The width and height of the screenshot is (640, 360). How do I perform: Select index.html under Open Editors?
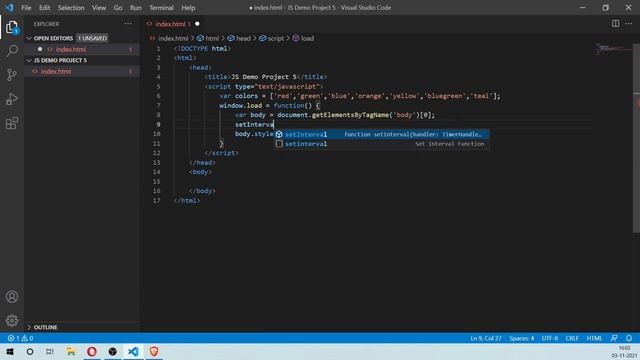pos(82,49)
